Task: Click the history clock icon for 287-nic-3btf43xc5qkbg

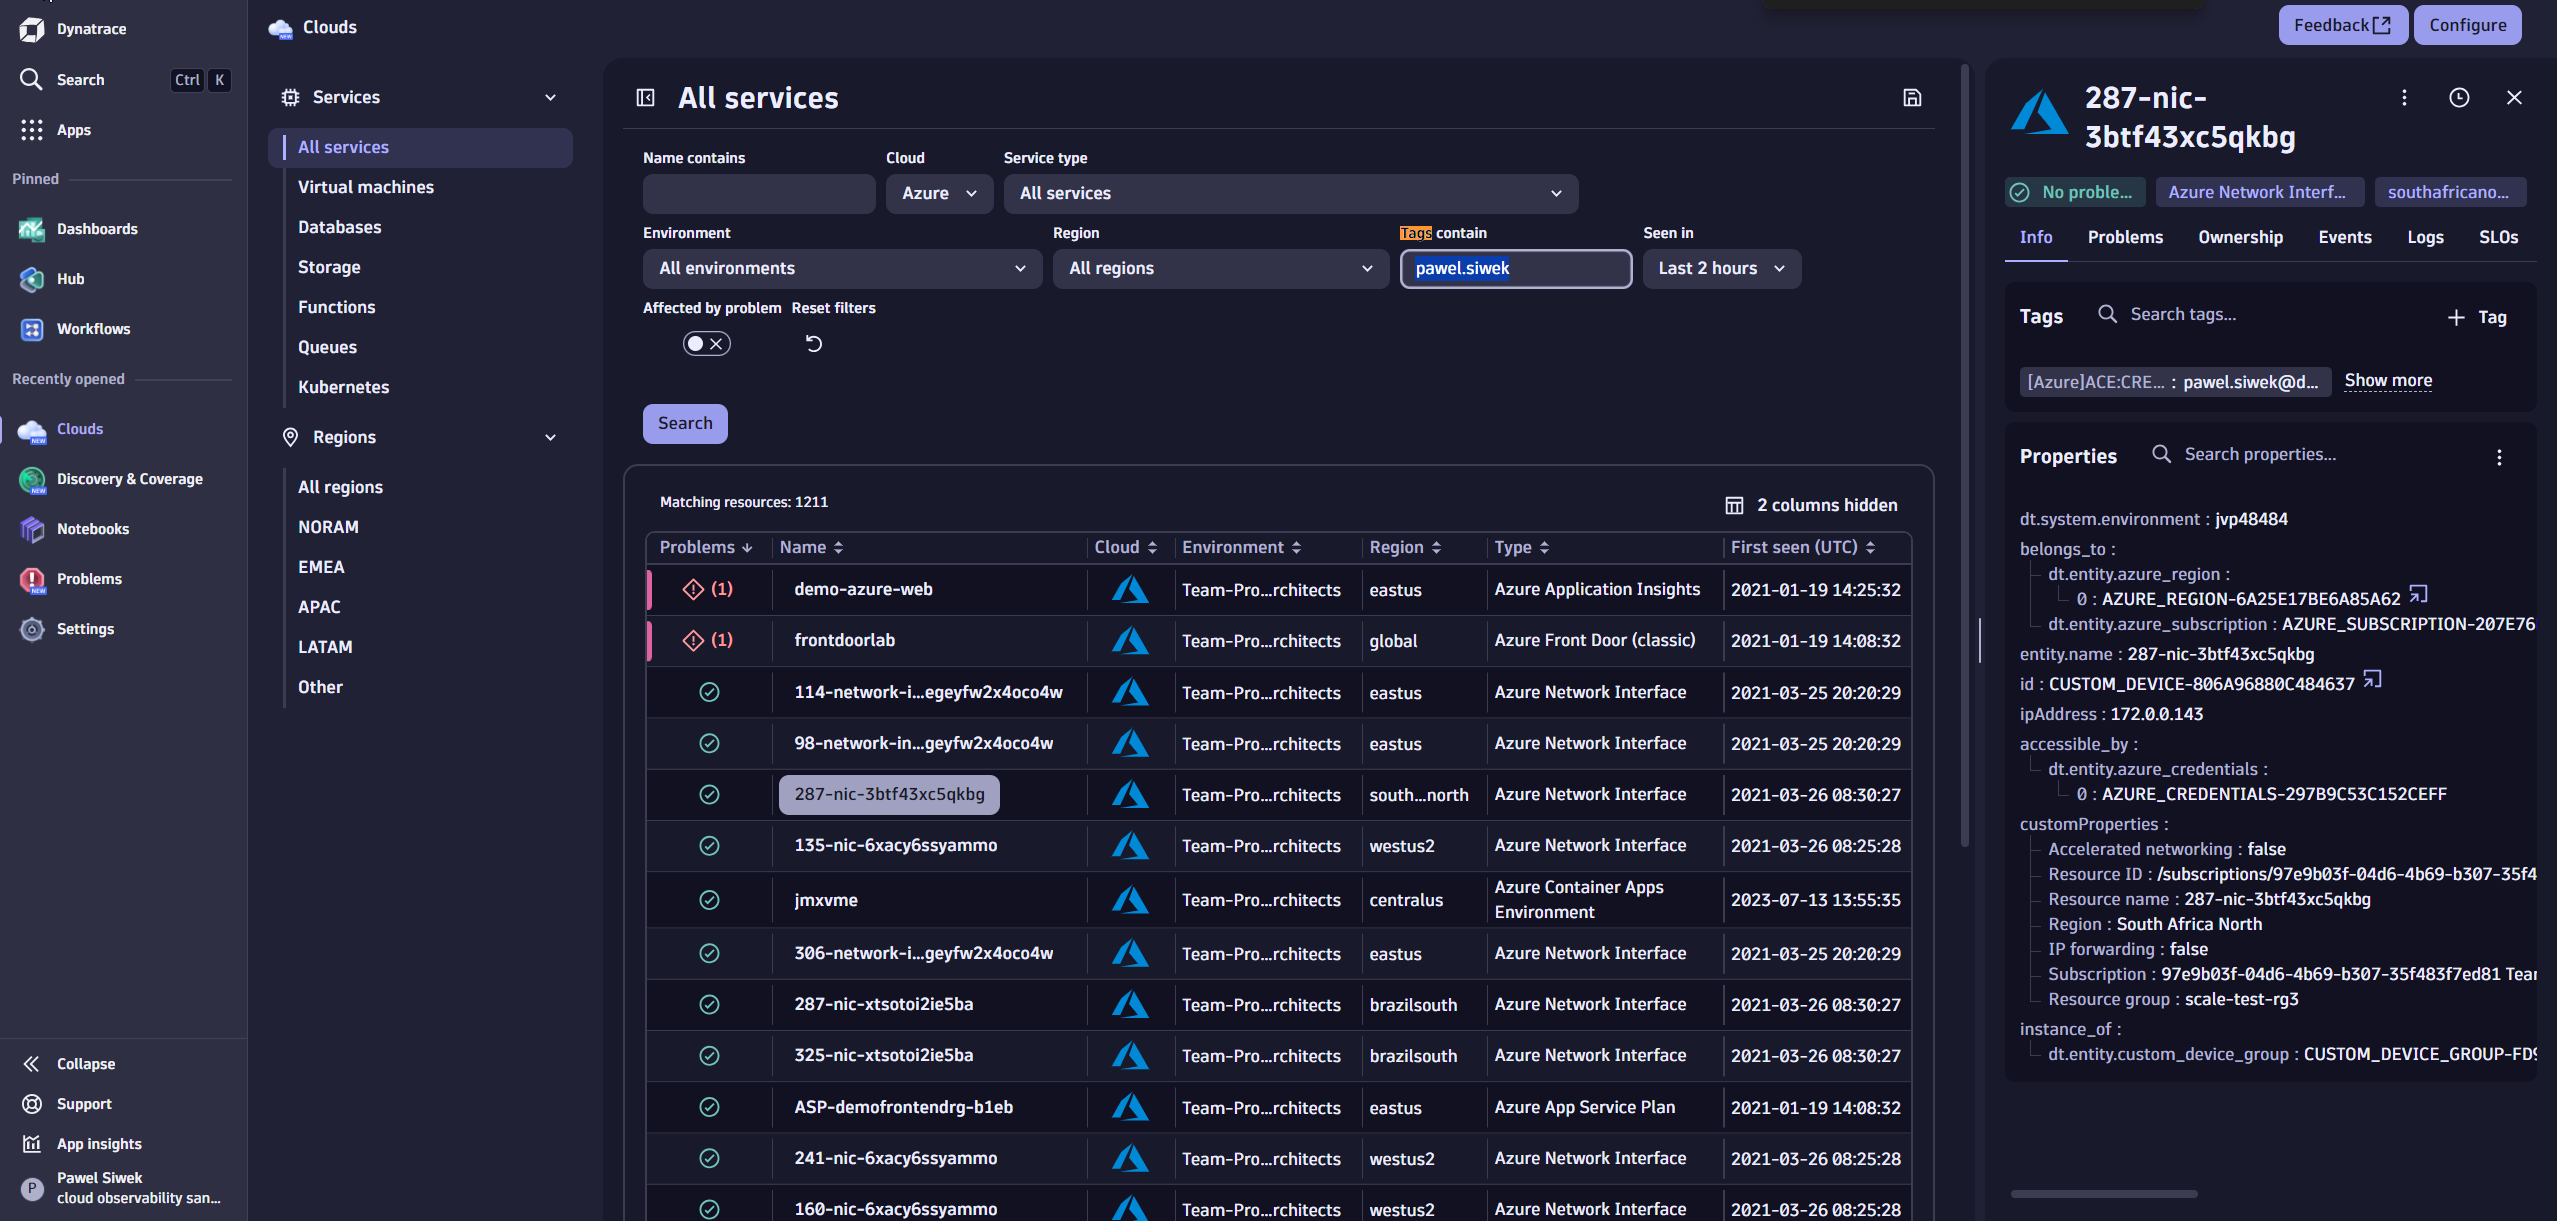Action: (x=2459, y=97)
